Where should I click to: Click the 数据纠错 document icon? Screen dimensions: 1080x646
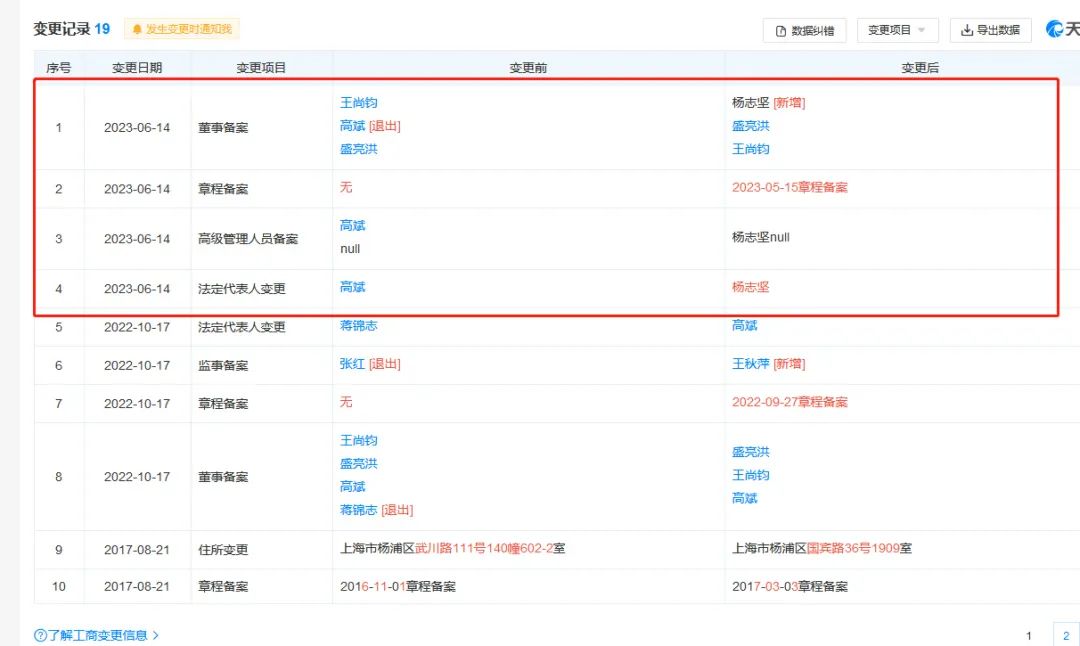[x=781, y=31]
